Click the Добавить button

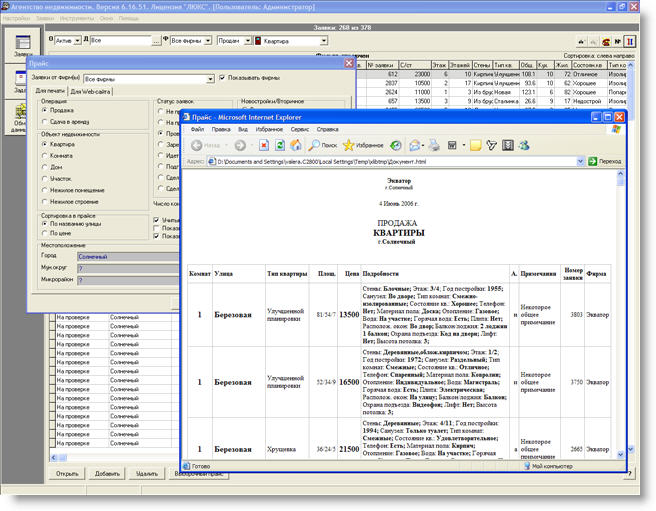pos(107,473)
